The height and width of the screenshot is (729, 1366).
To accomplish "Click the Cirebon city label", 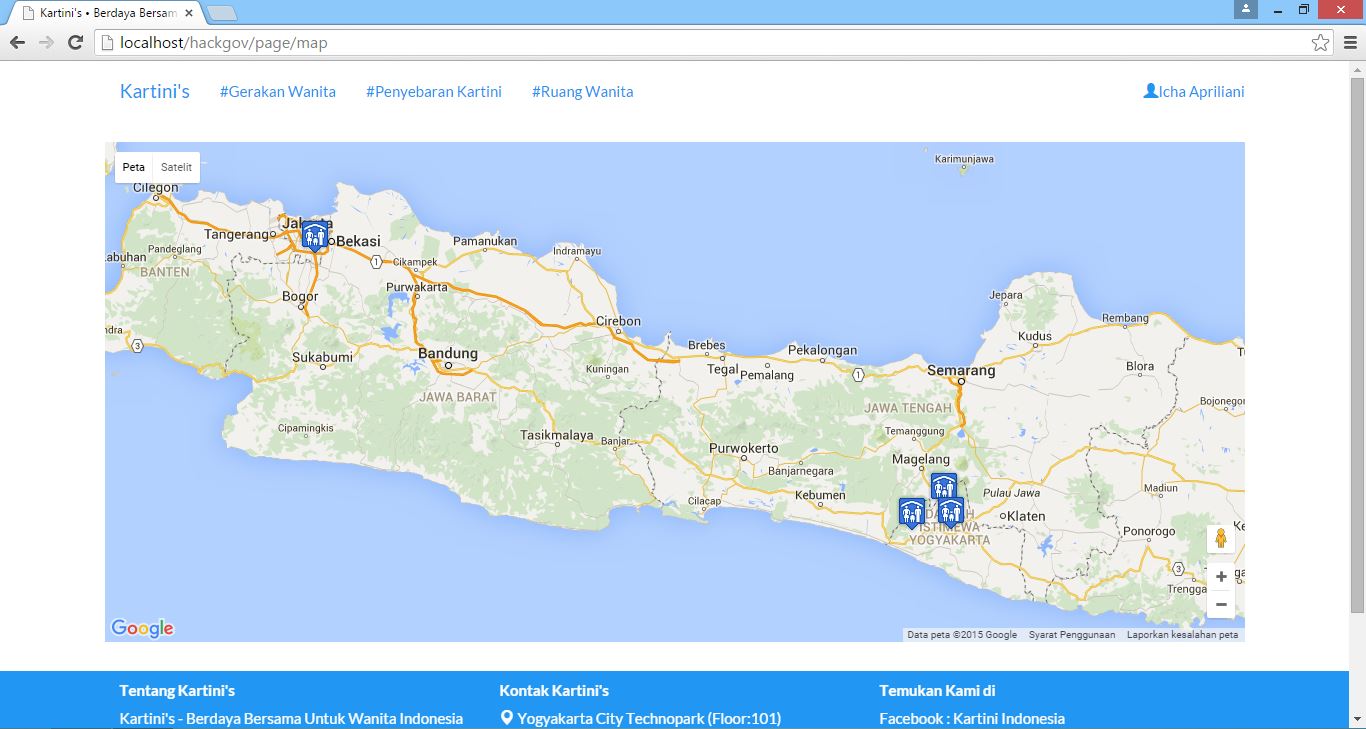I will (618, 321).
